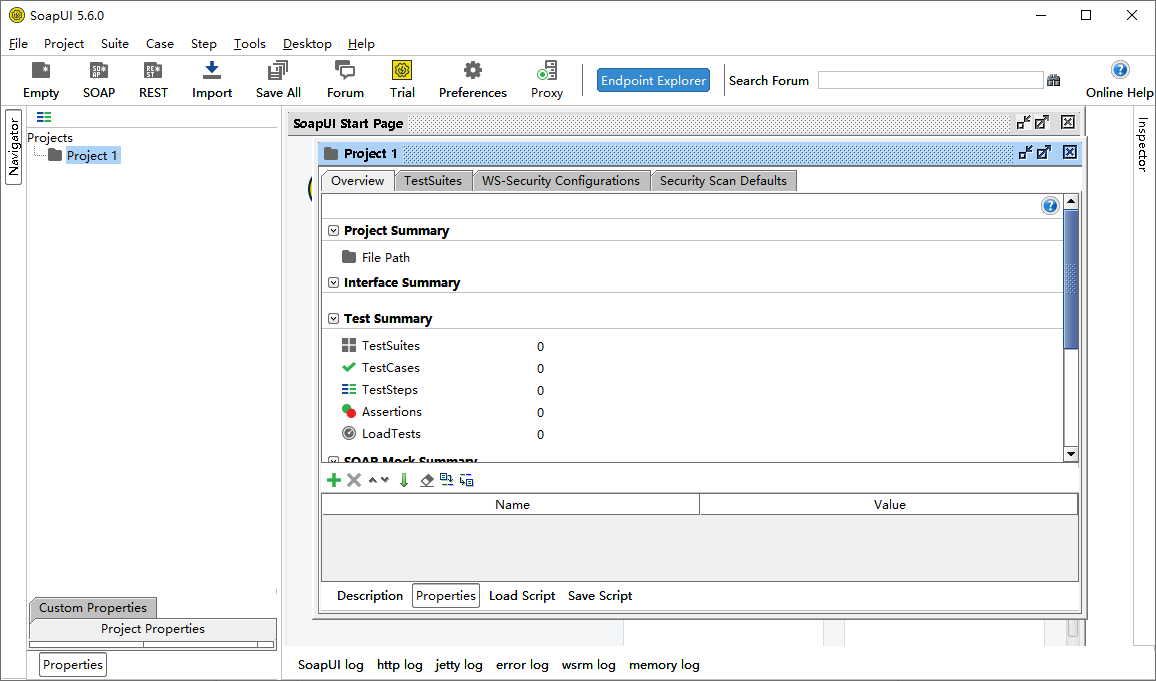
Task: Select the Properties tab in Project 1 window
Action: (445, 596)
